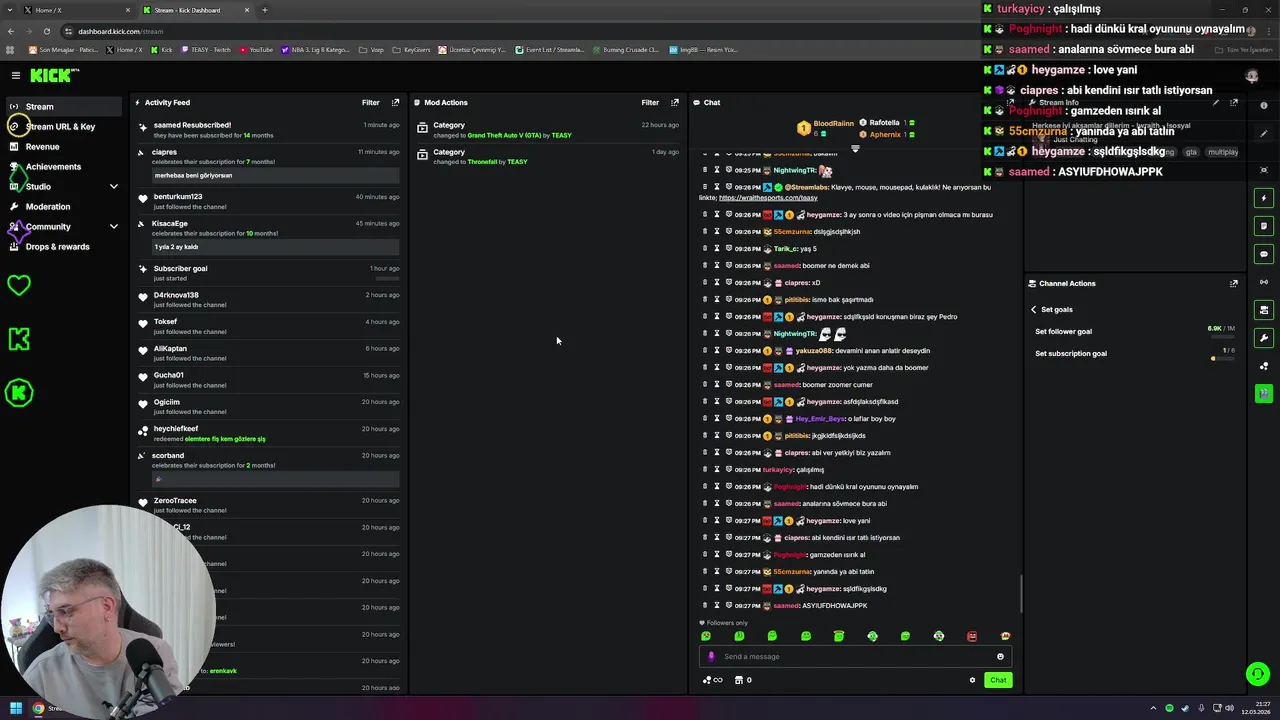Open the hamburger menu beside Kick logo
Screen dimensions: 1280x720
16,75
